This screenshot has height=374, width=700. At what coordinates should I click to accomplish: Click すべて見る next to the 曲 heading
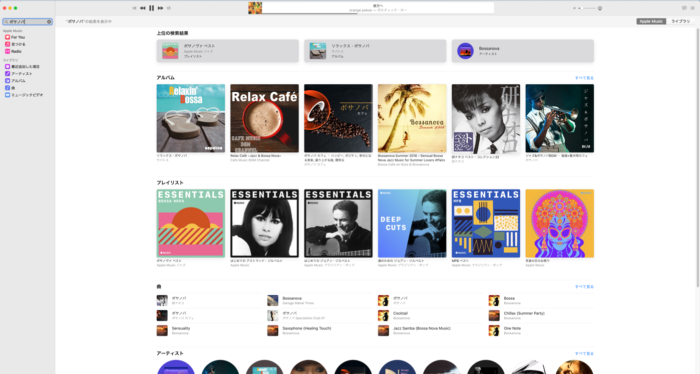(x=584, y=287)
